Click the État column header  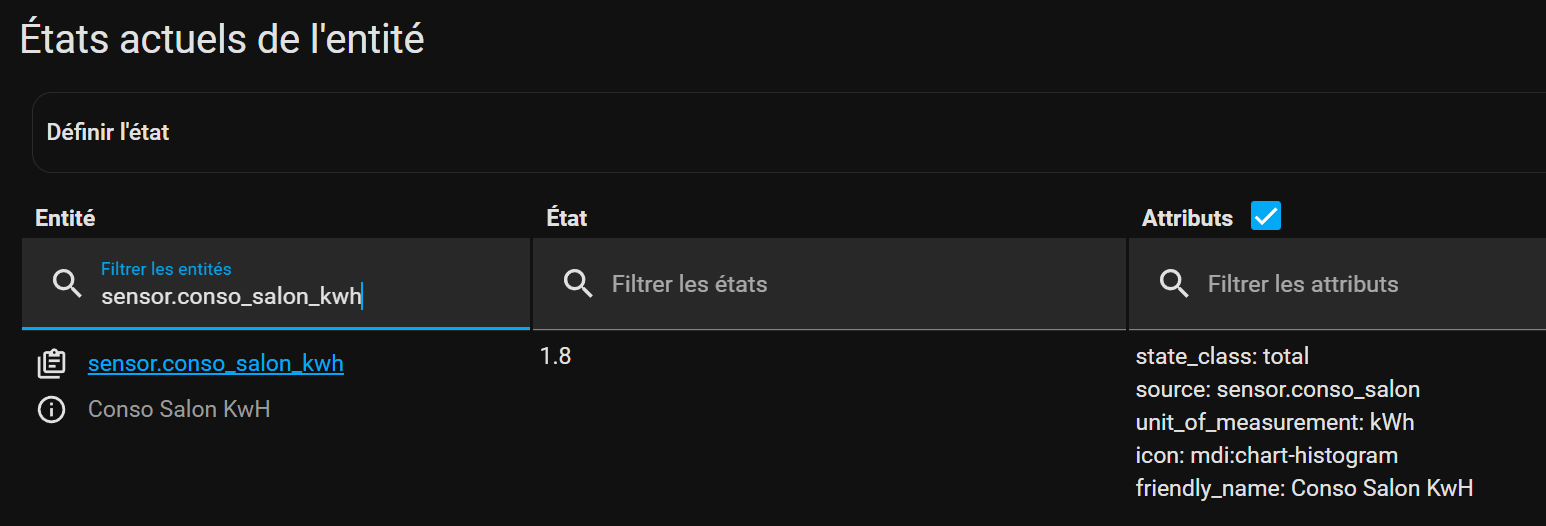567,218
